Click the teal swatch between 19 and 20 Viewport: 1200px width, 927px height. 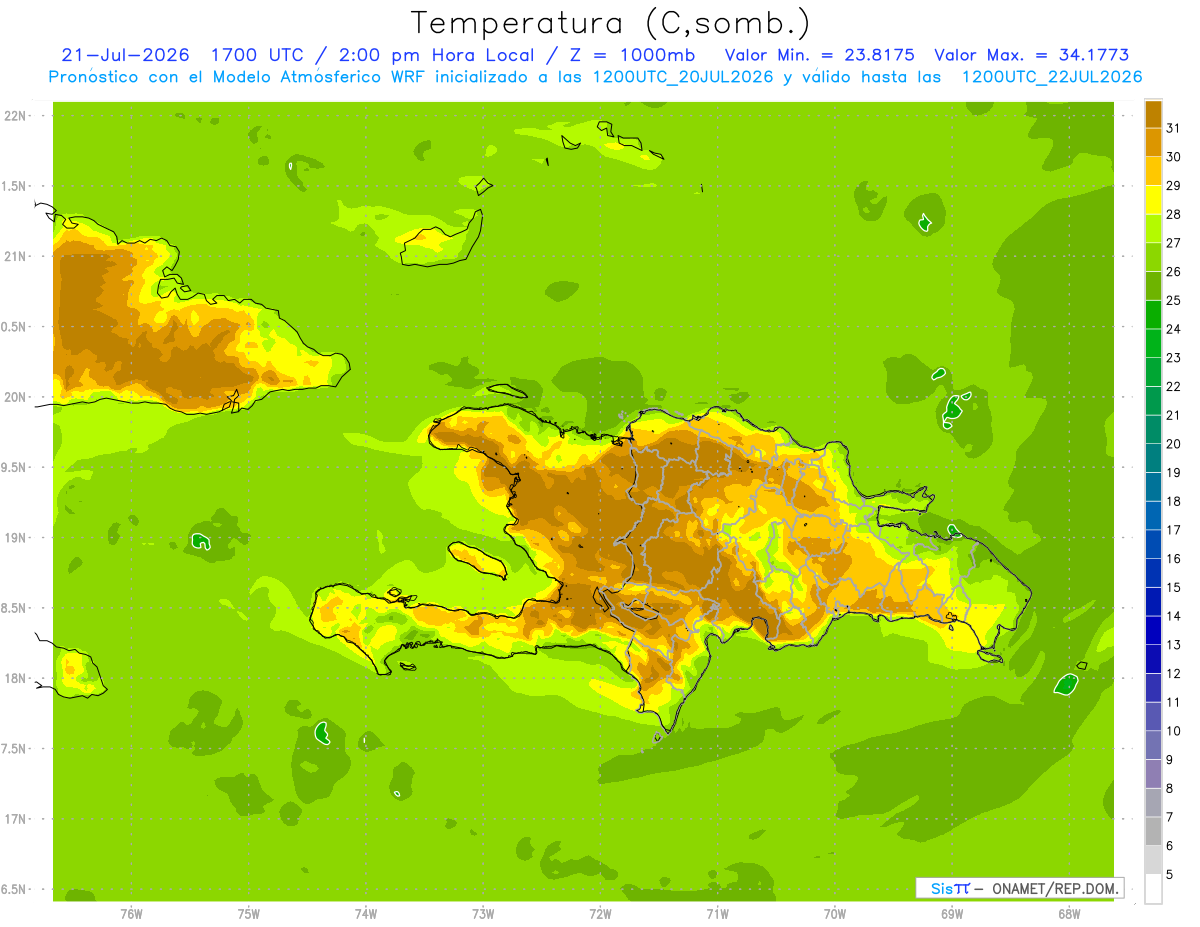click(x=1153, y=458)
